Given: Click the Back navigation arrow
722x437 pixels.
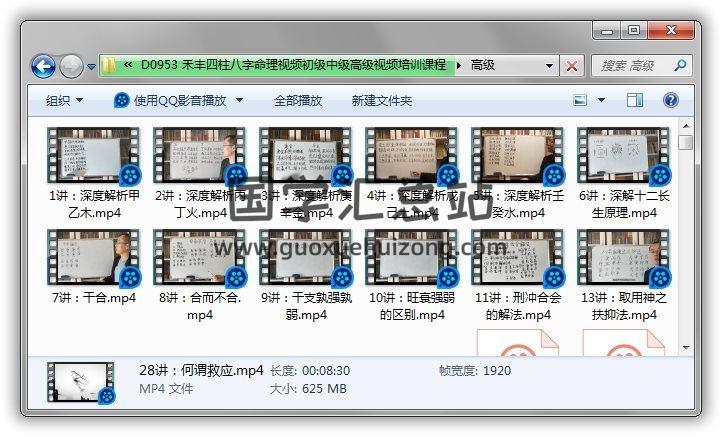Looking at the screenshot, I should tap(43, 67).
